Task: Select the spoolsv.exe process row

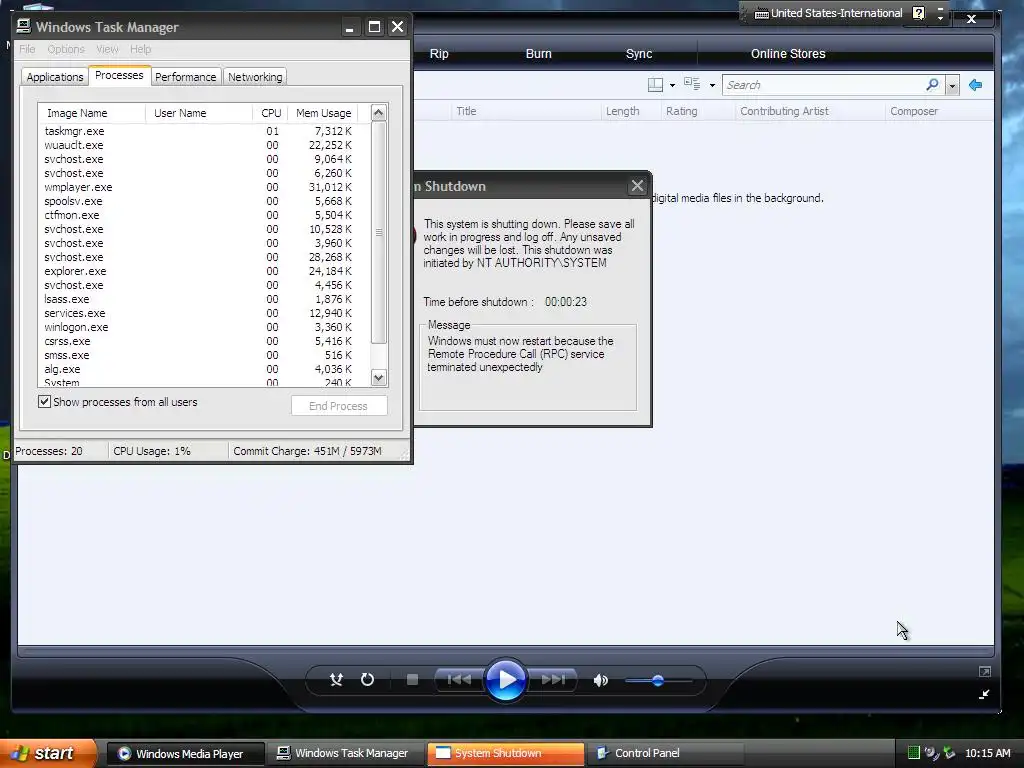Action: pyautogui.click(x=204, y=201)
